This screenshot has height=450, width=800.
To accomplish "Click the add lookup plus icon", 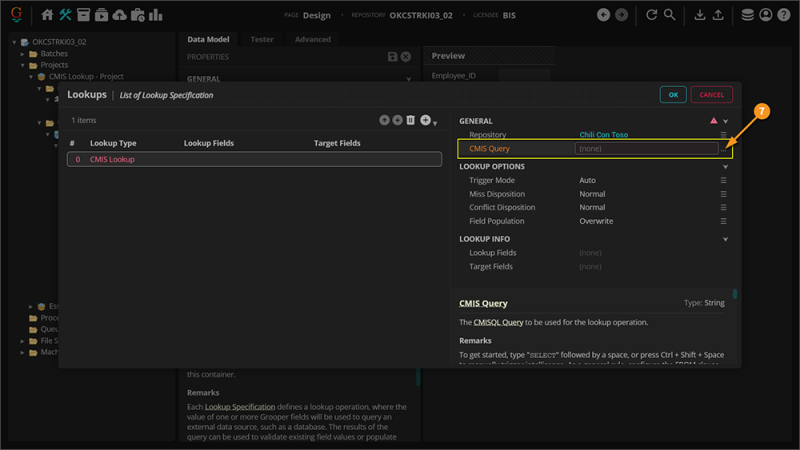I will pyautogui.click(x=425, y=120).
